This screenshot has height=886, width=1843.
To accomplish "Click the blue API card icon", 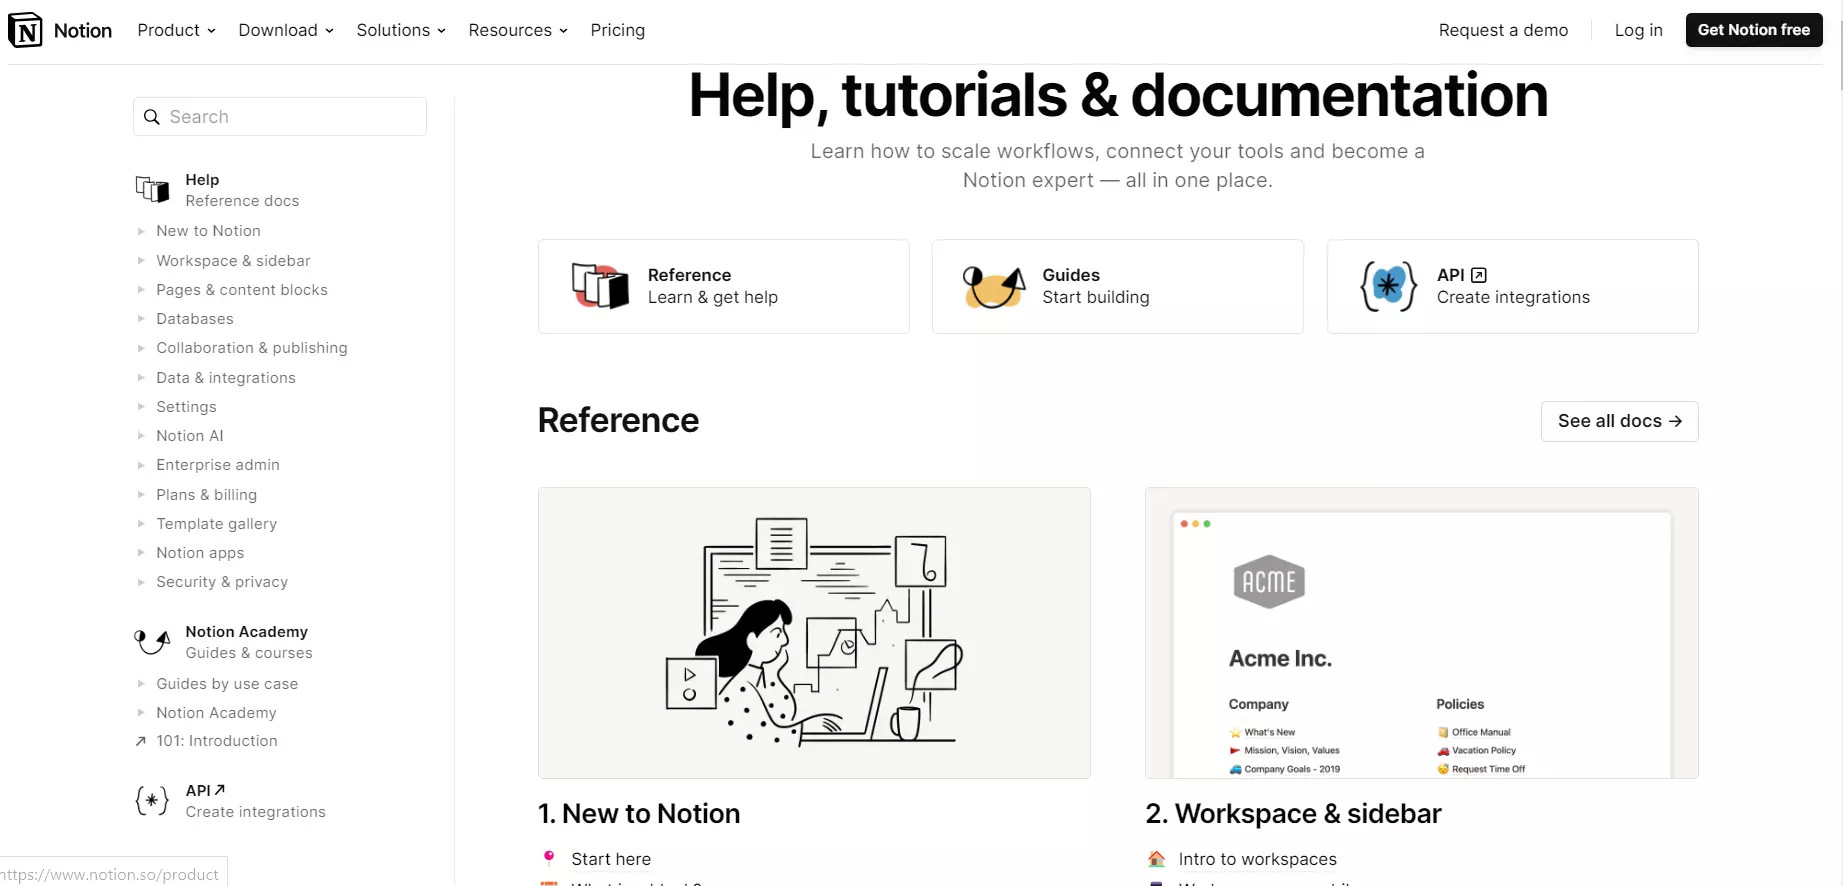I will [x=1388, y=286].
